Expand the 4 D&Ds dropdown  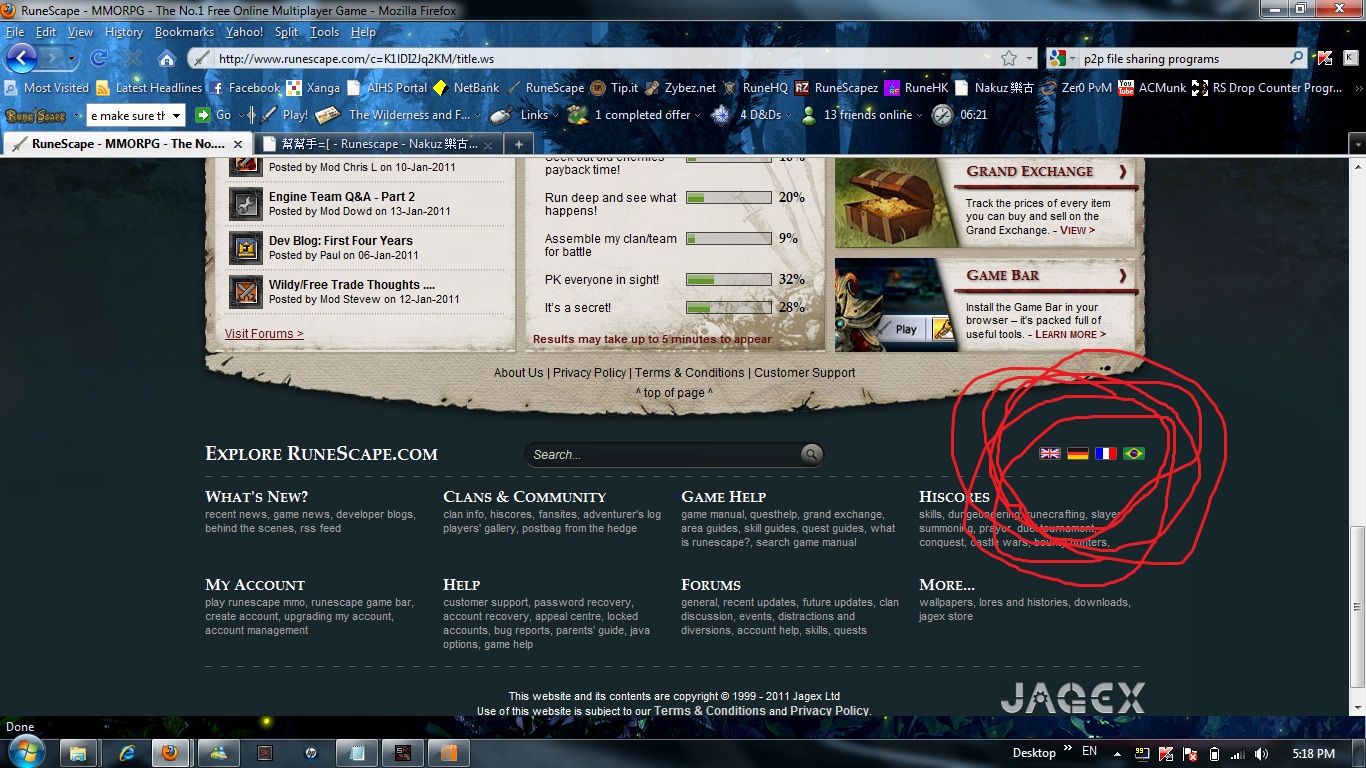coord(752,115)
